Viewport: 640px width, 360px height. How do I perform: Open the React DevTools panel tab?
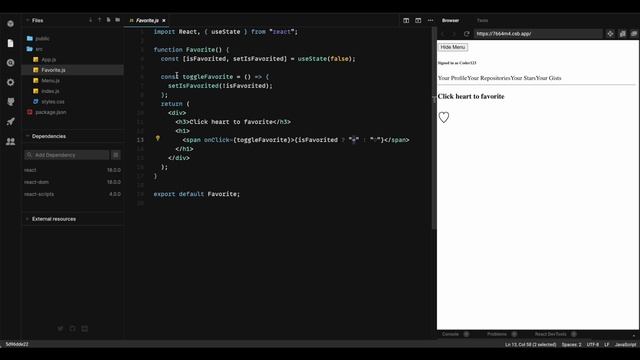pyautogui.click(x=551, y=334)
